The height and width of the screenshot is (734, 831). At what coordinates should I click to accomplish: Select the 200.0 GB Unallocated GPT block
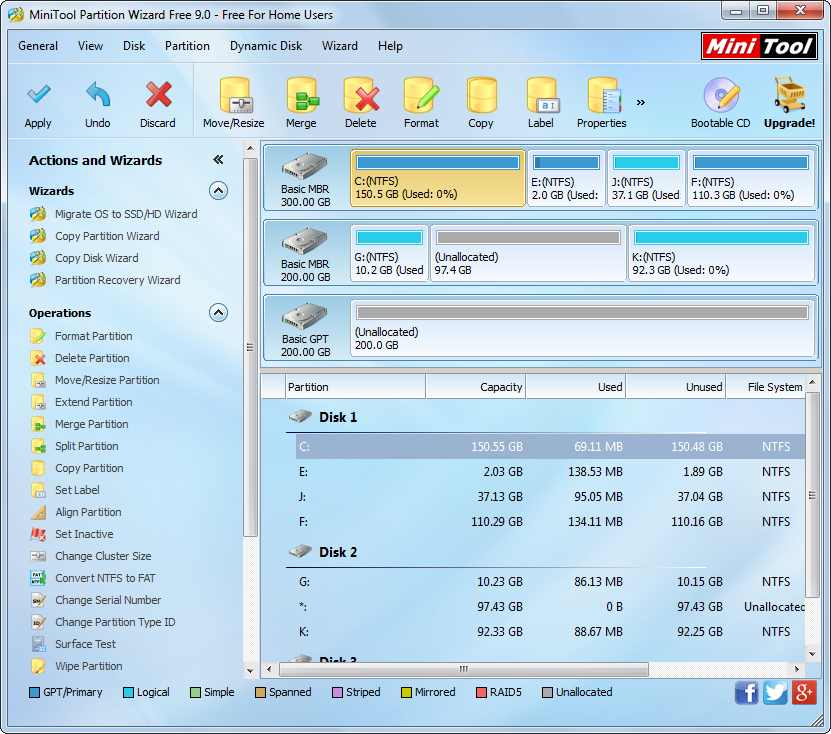(582, 328)
